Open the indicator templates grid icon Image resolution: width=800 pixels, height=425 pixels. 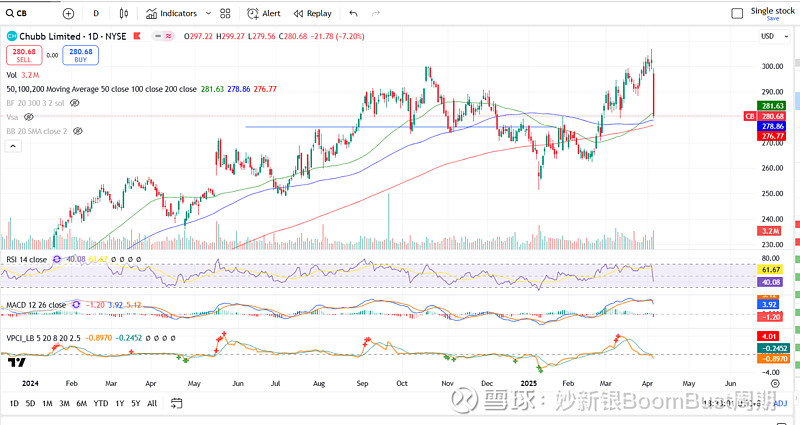coord(225,14)
